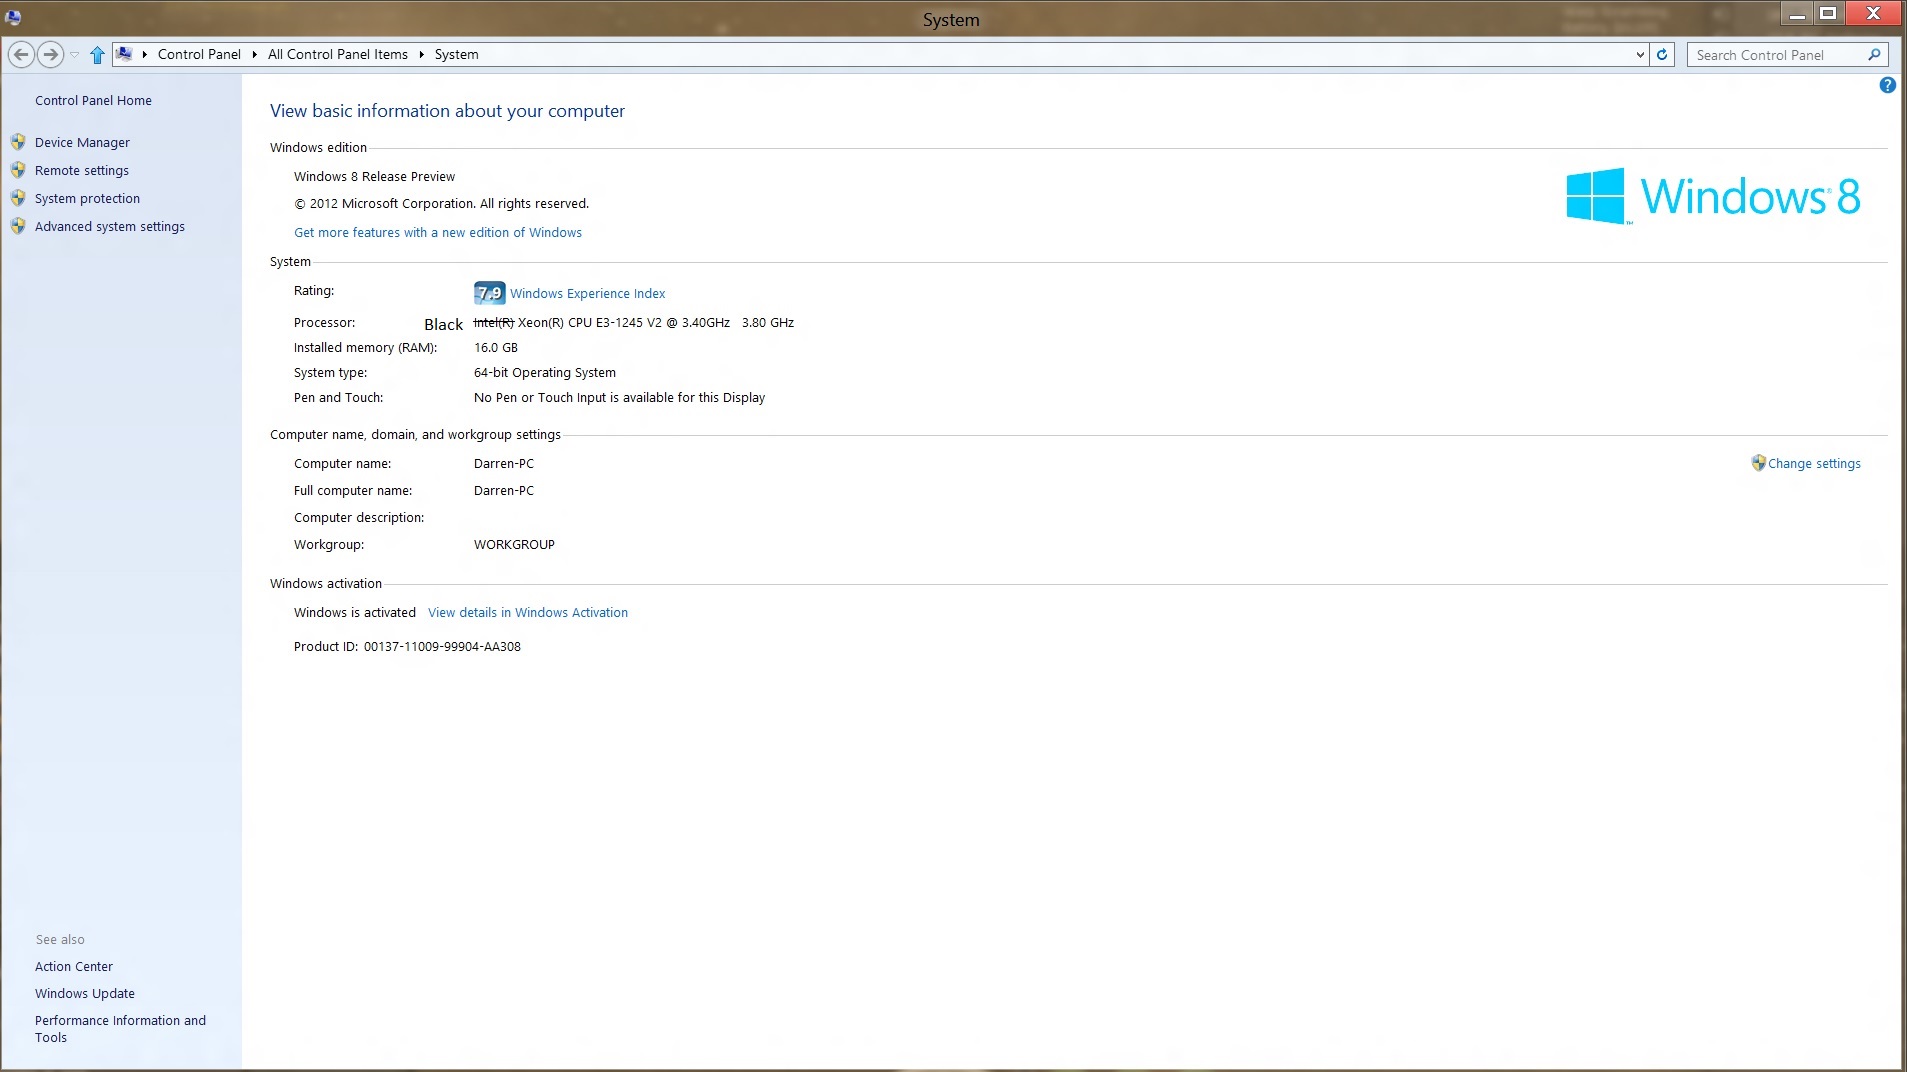Open Device Manager
The height and width of the screenshot is (1072, 1907).
click(x=82, y=143)
